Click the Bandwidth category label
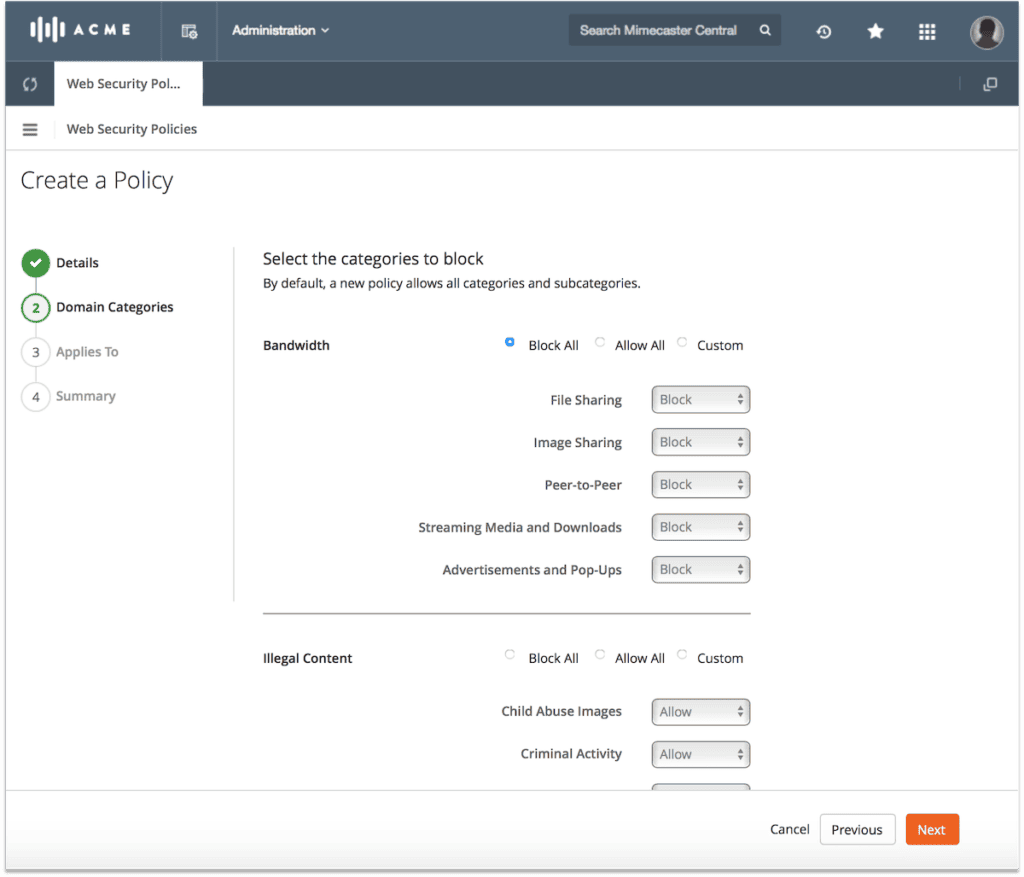The height and width of the screenshot is (877, 1024). 296,345
